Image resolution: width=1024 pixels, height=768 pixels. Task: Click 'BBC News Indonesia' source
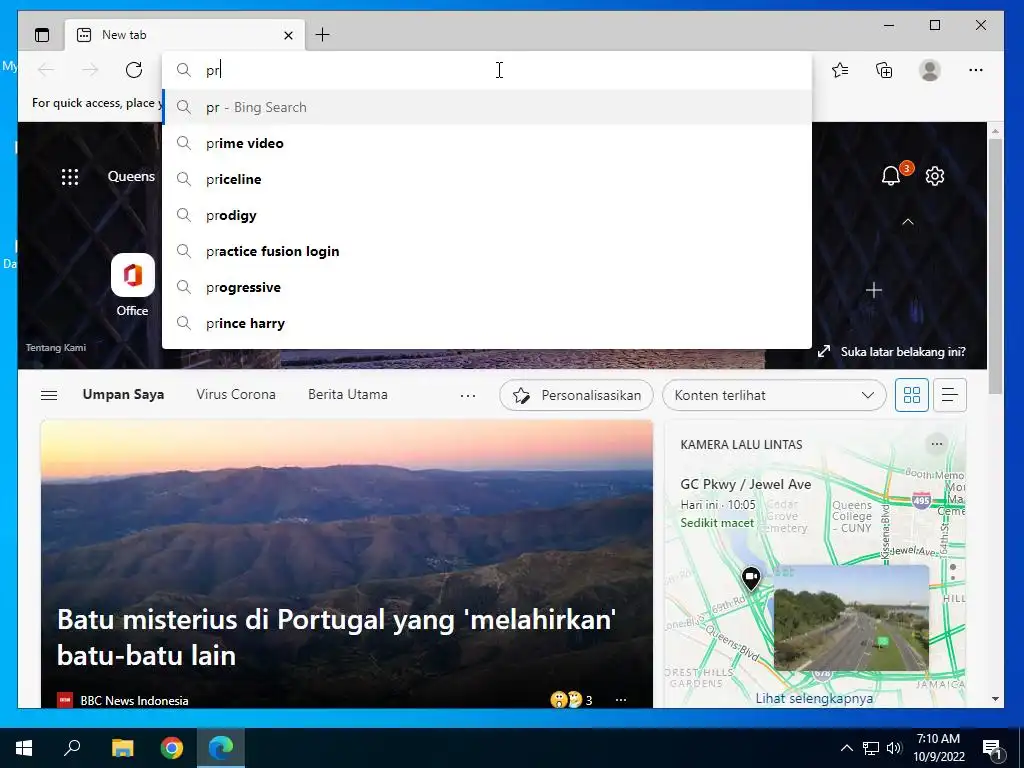(x=134, y=700)
